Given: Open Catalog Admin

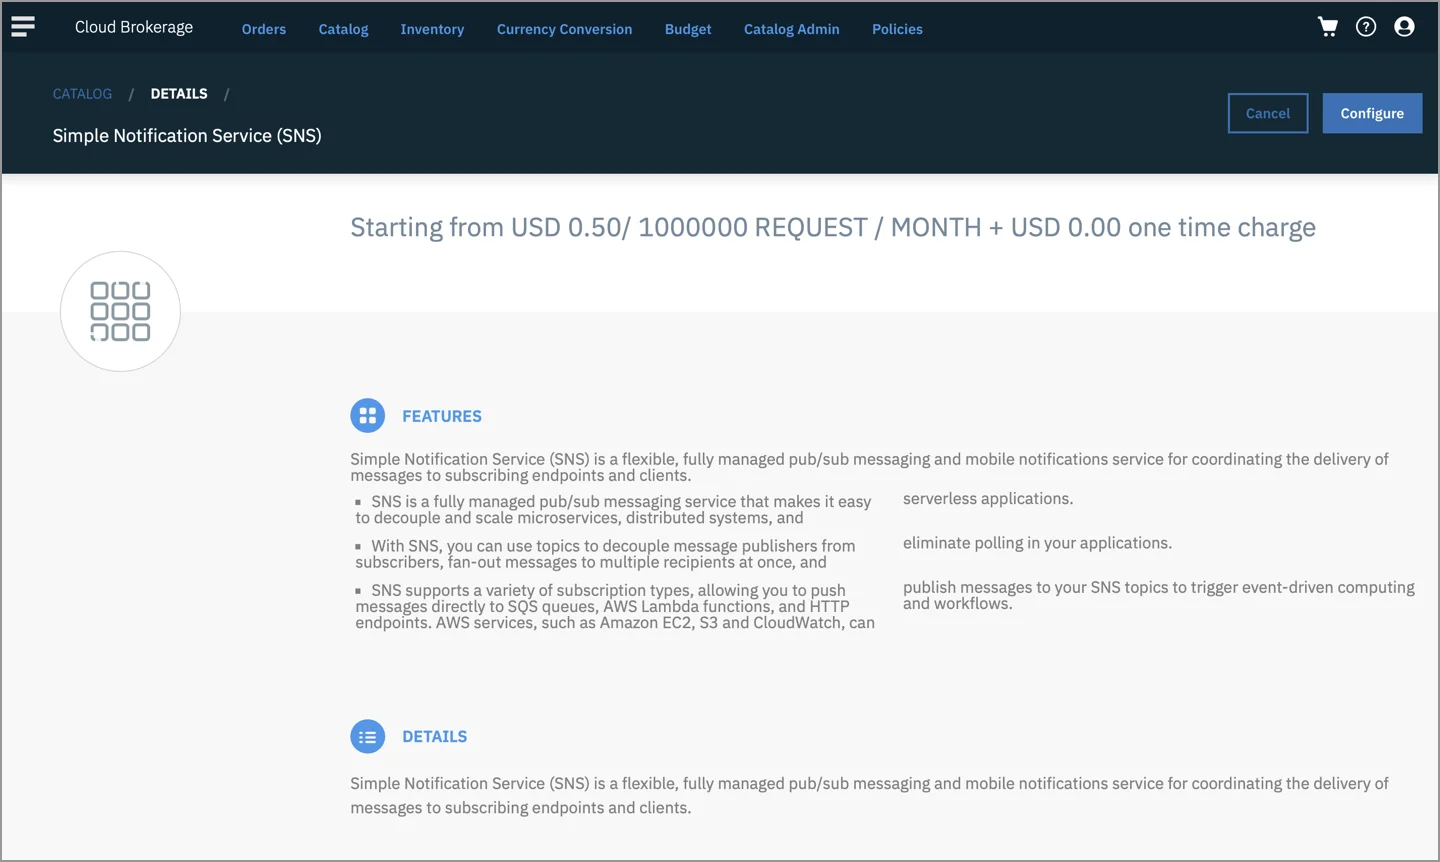Looking at the screenshot, I should point(792,29).
